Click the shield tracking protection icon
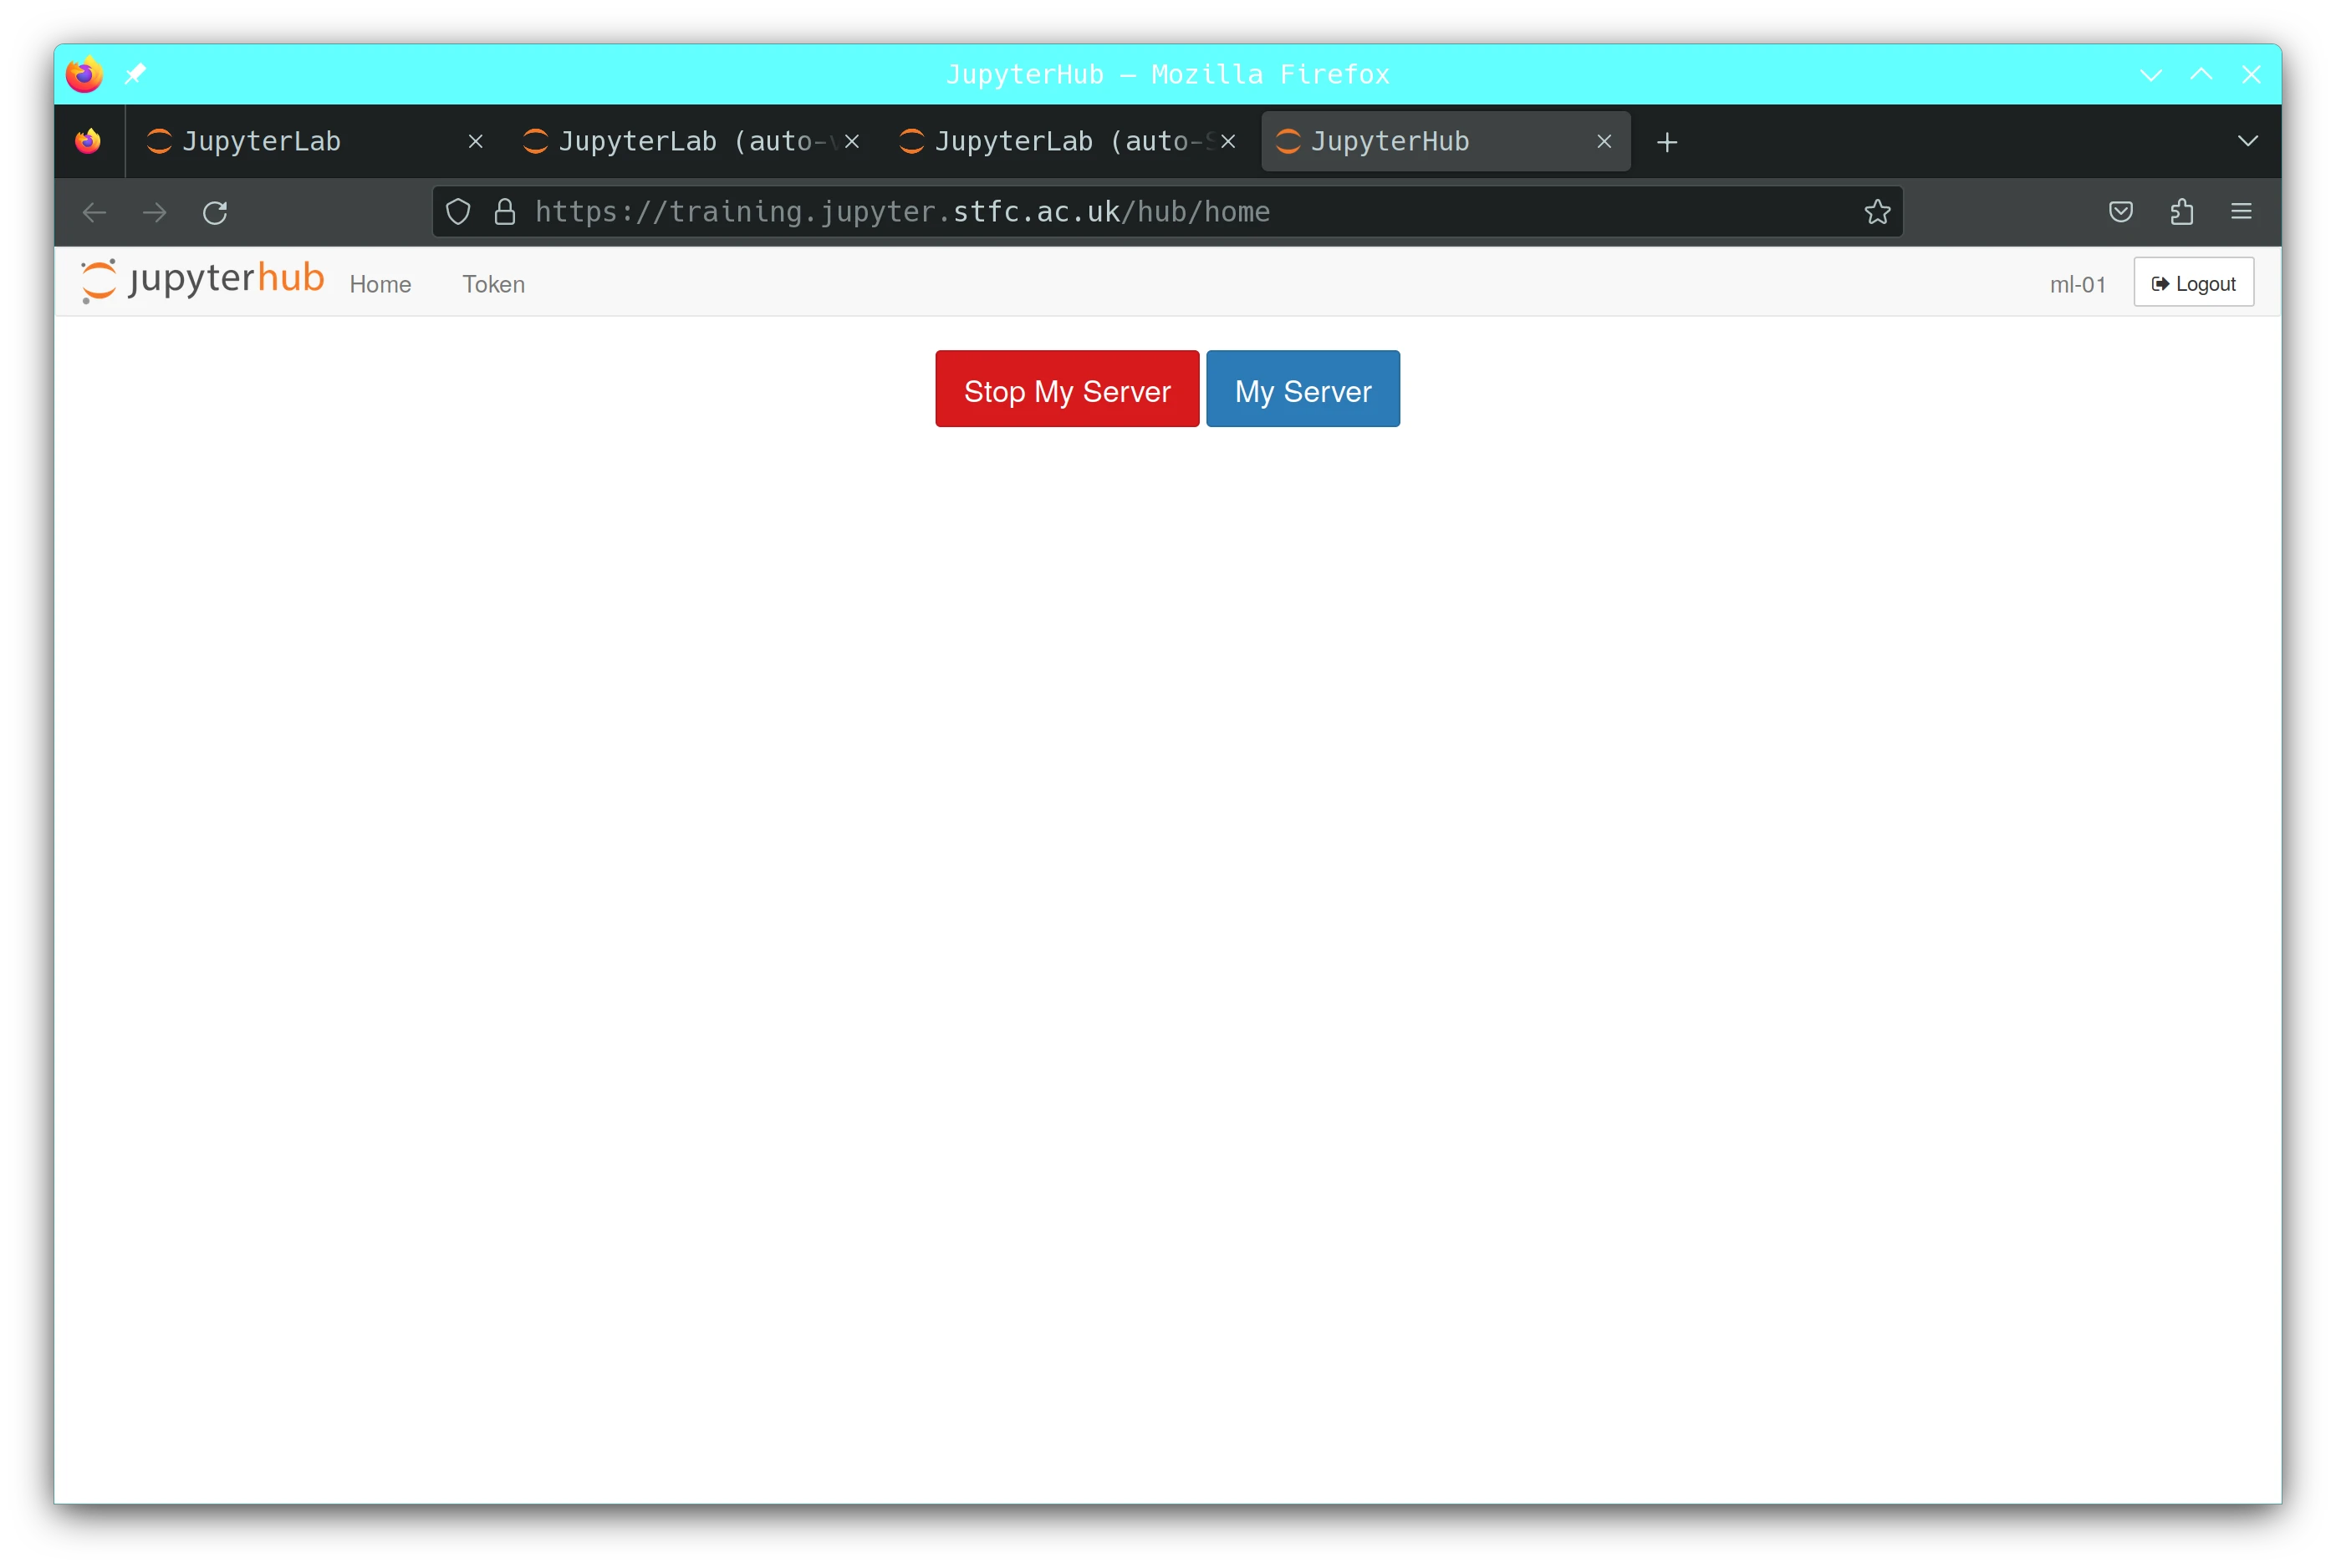The height and width of the screenshot is (1568, 2336). click(459, 211)
